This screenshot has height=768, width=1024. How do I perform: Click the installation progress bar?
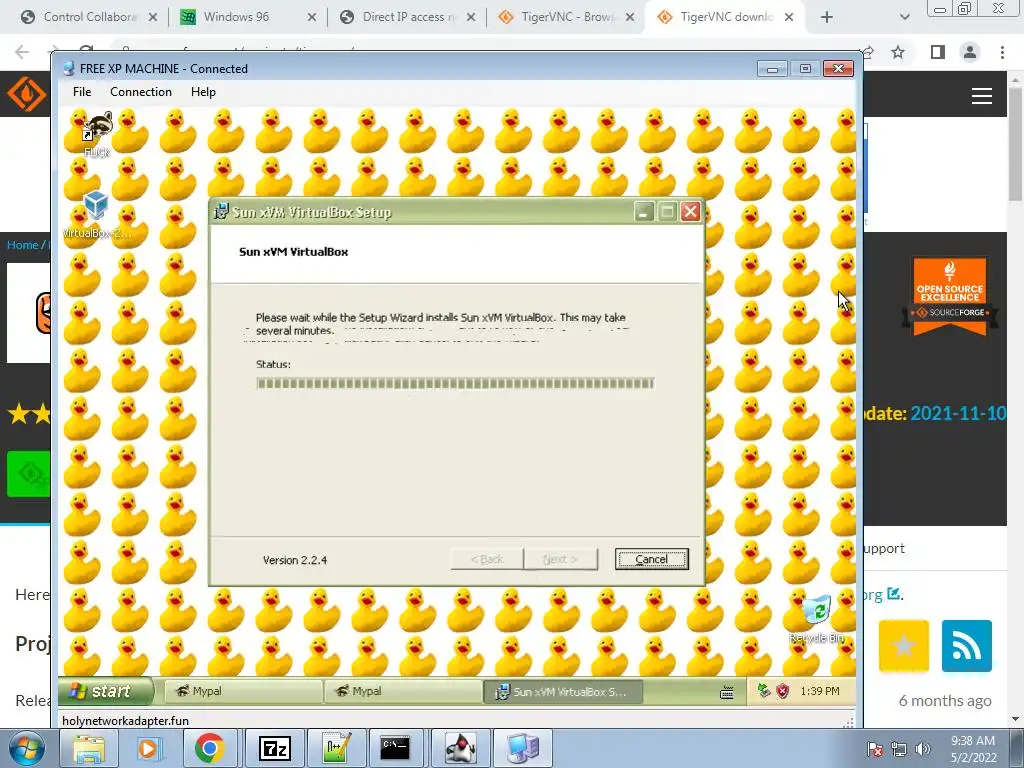pyautogui.click(x=455, y=383)
